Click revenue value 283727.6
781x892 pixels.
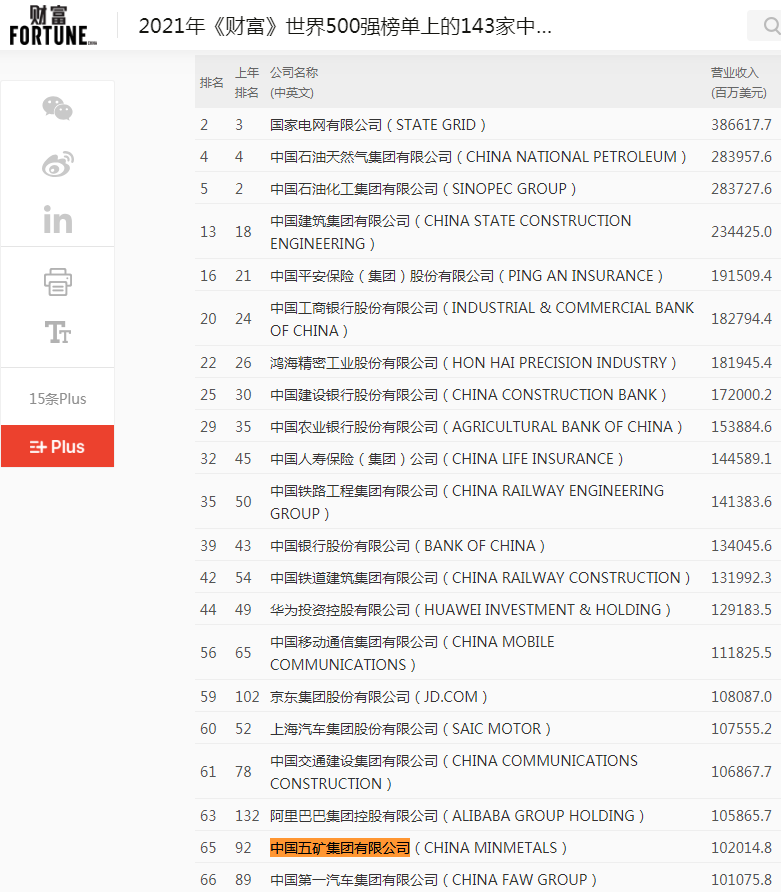click(x=741, y=188)
